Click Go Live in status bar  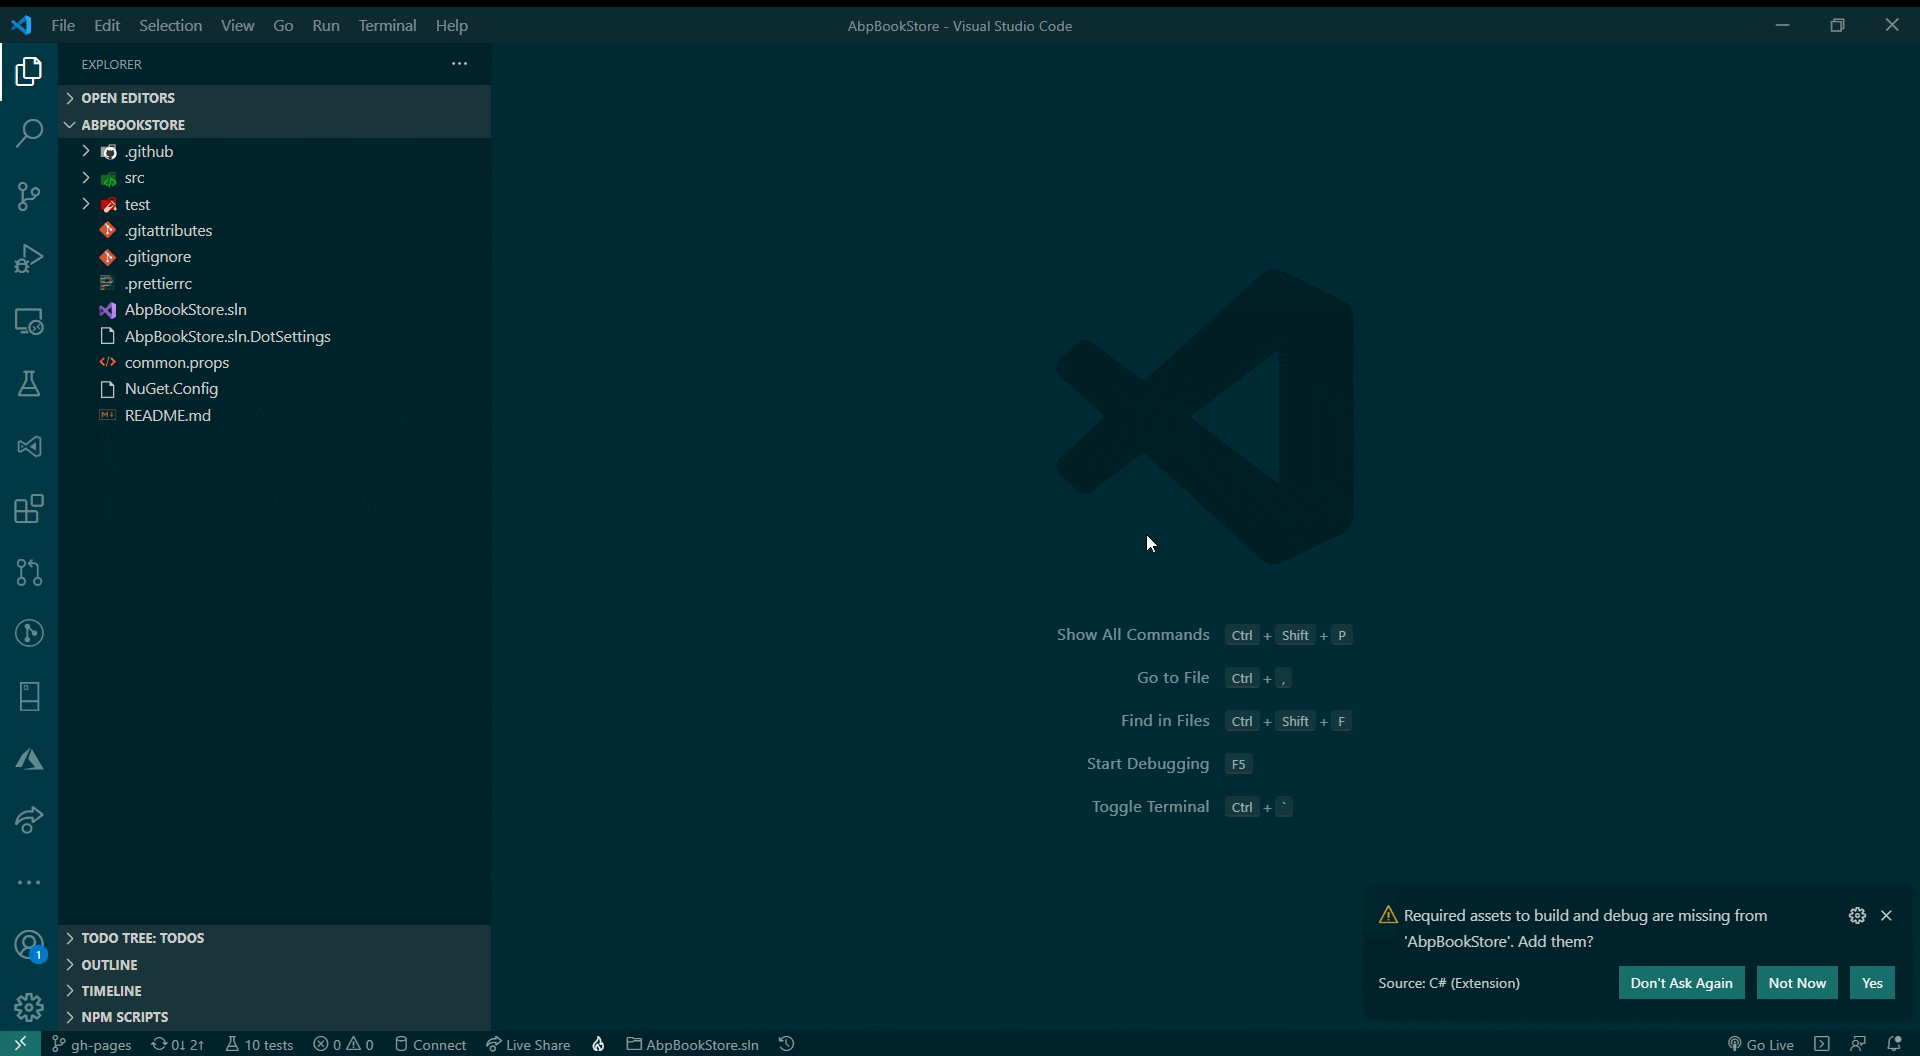1760,1044
